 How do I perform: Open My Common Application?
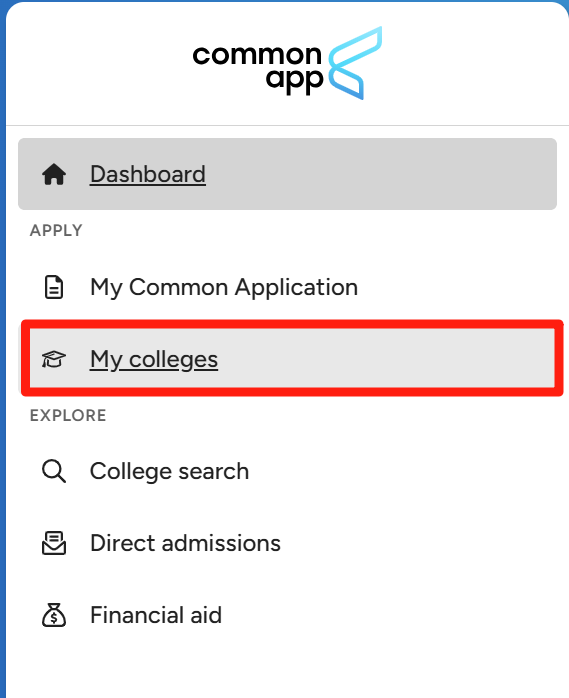tap(224, 287)
